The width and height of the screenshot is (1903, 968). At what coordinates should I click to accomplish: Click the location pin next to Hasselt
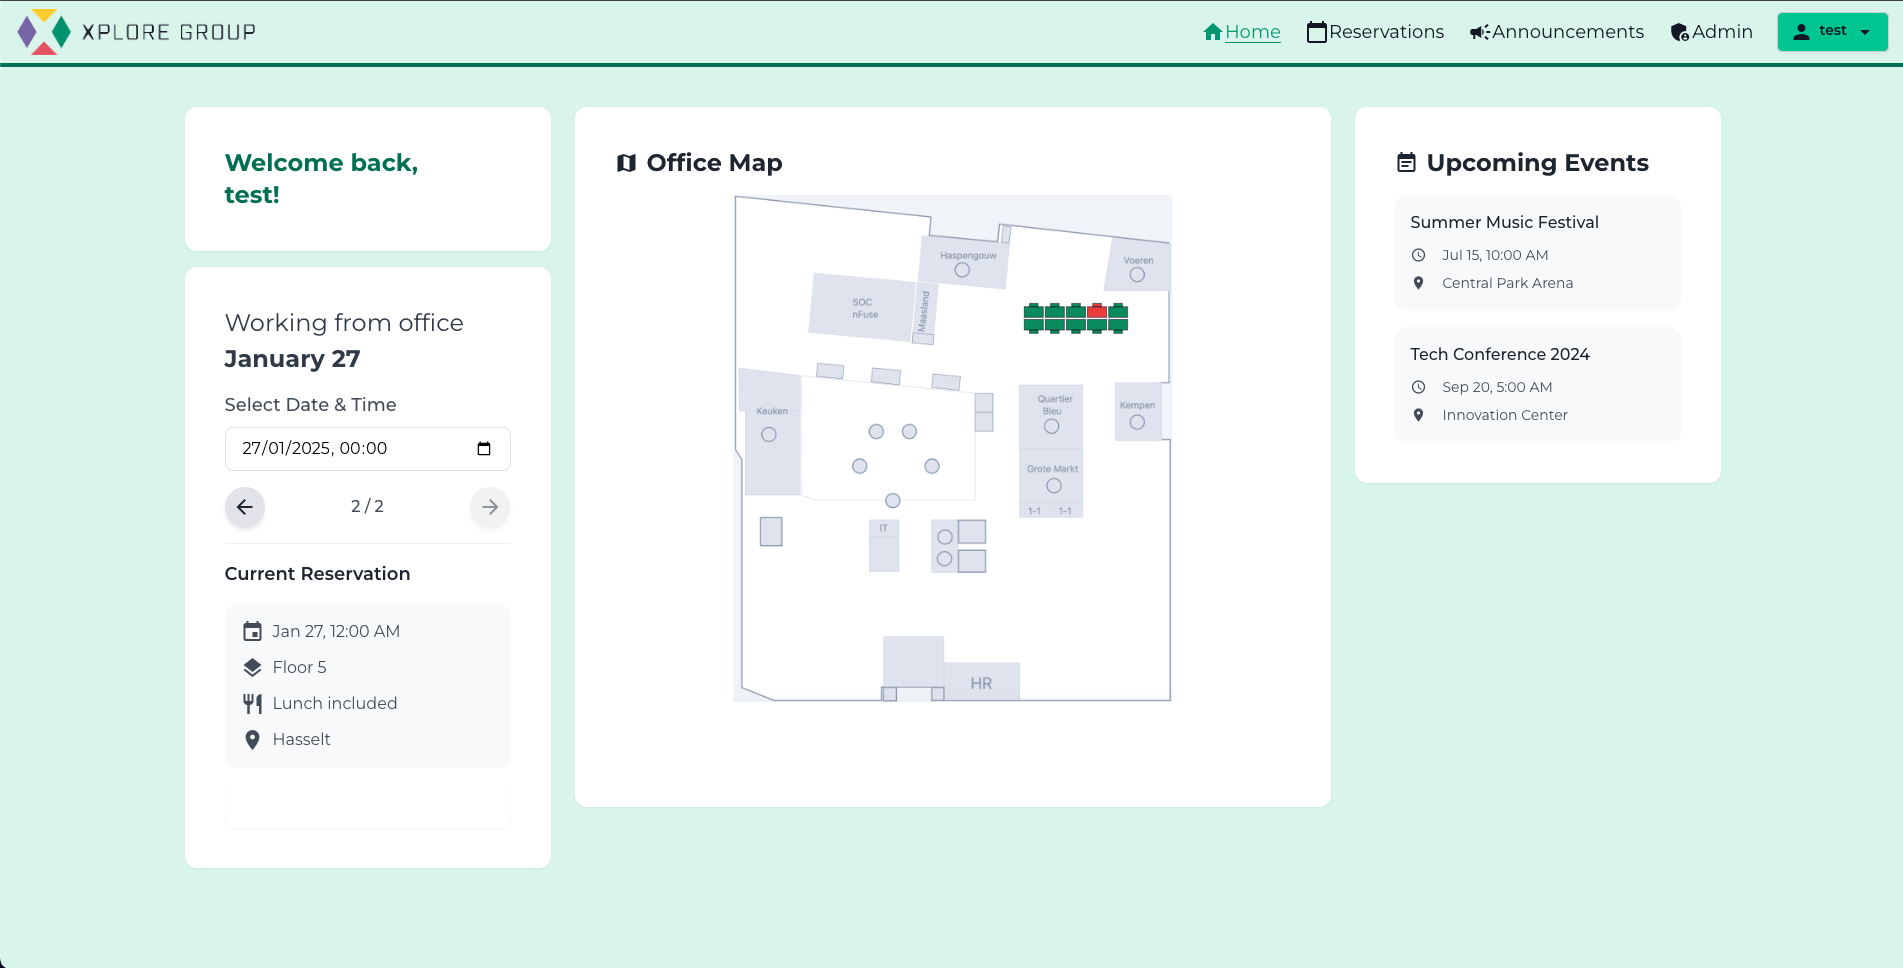(x=252, y=739)
